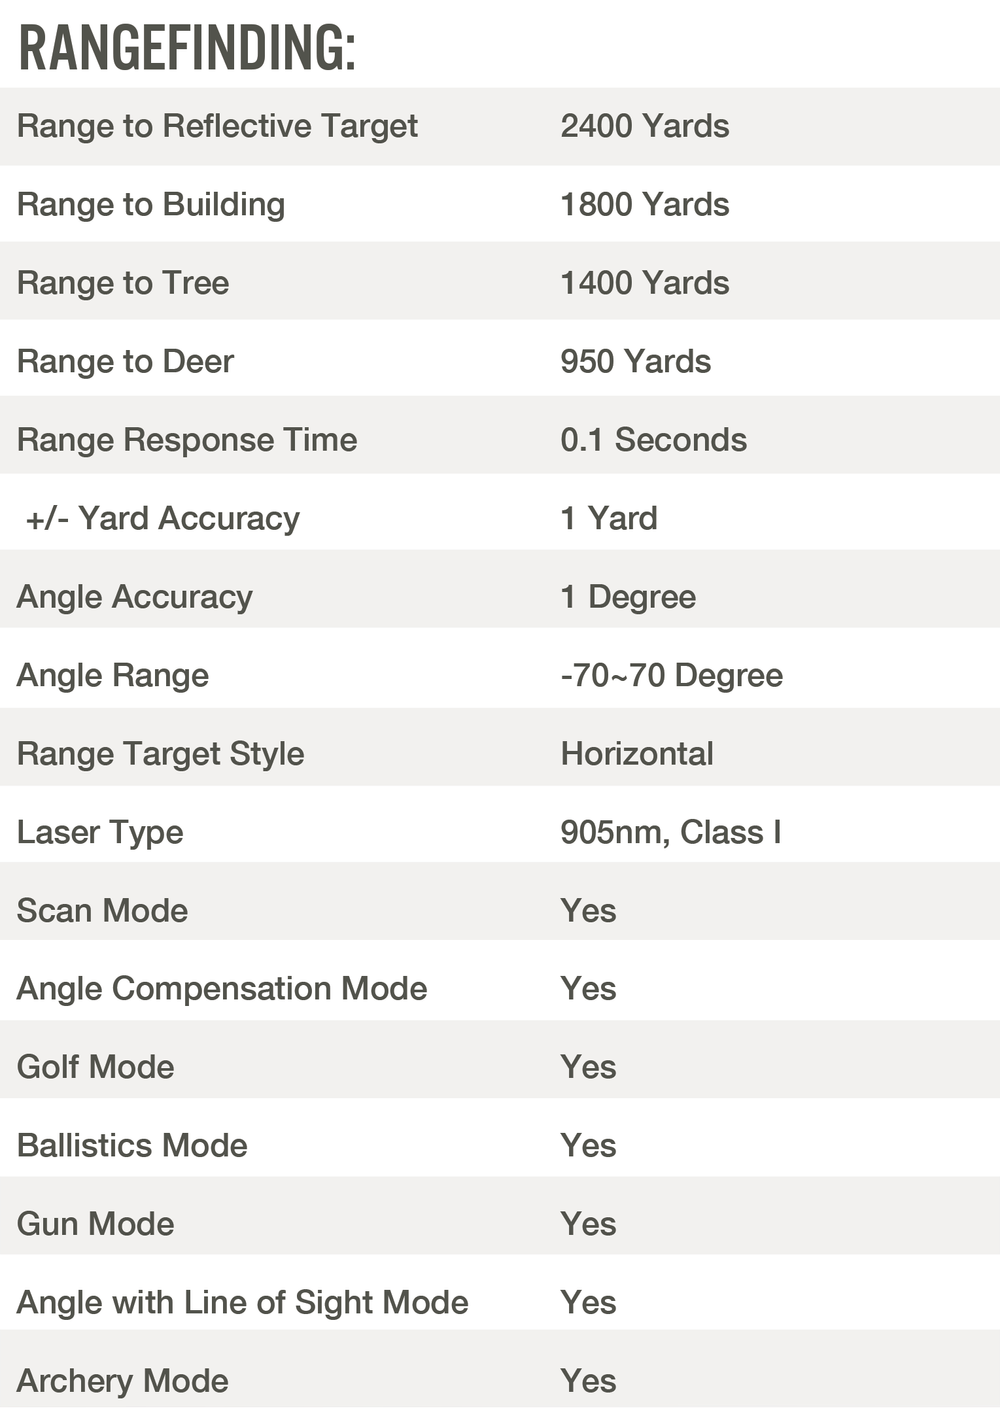Click the 'Range Target Style' label
This screenshot has height=1409, width=1000.
pos(160,754)
